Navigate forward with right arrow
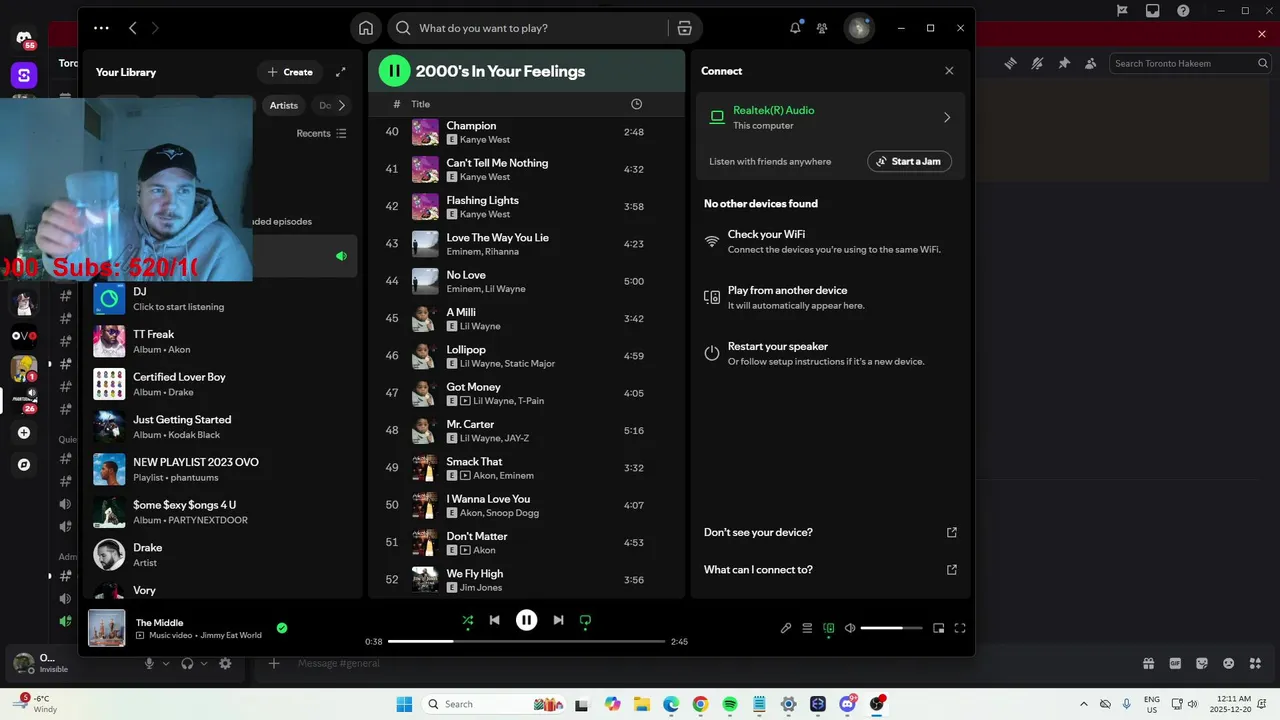 click(155, 28)
